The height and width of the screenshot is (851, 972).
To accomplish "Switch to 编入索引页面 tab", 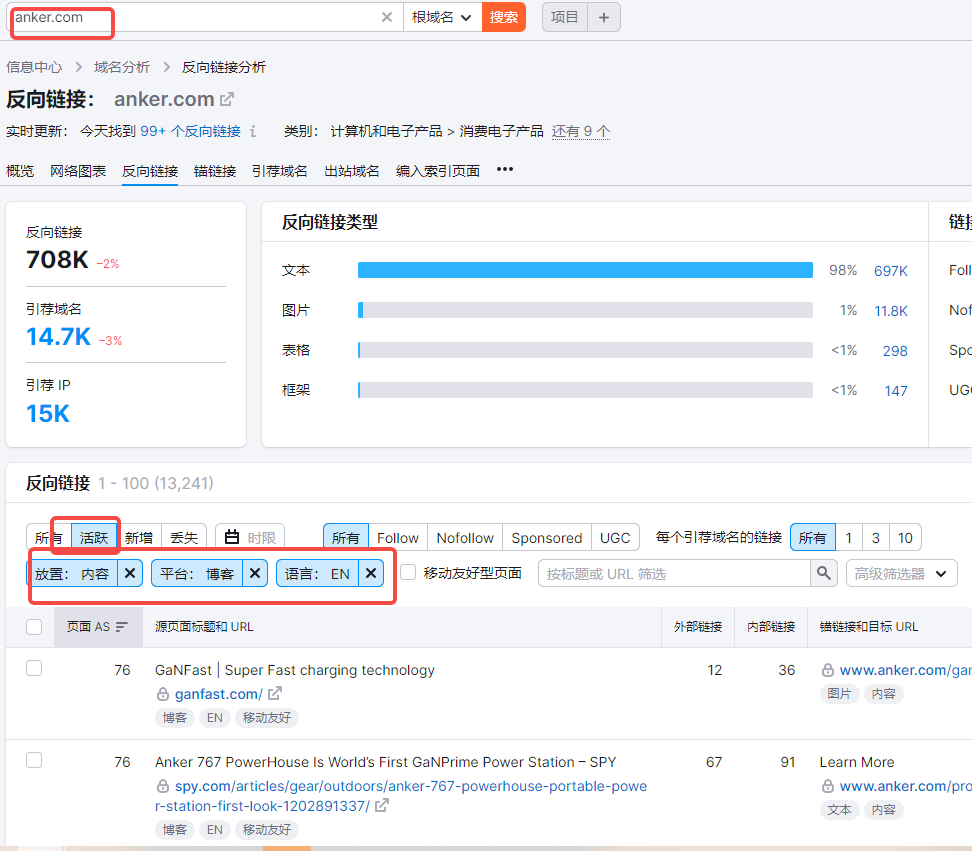I will [x=438, y=171].
